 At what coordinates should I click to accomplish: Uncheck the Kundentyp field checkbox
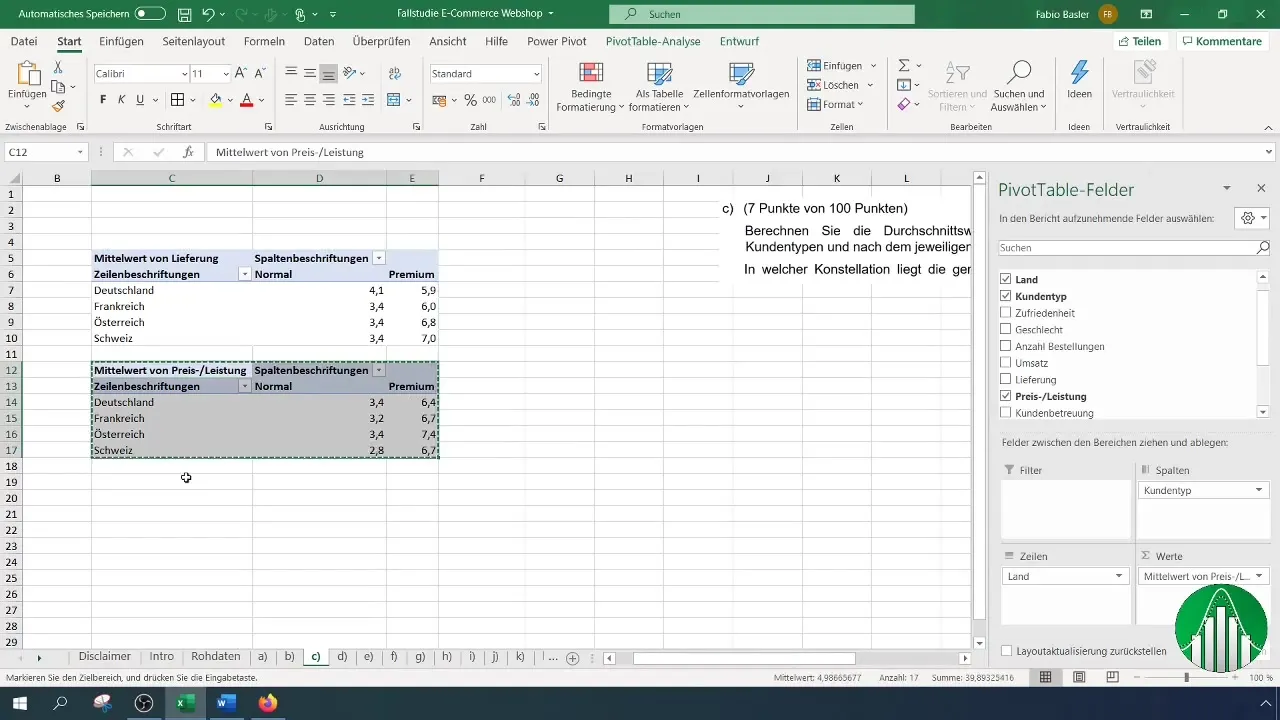(1006, 297)
